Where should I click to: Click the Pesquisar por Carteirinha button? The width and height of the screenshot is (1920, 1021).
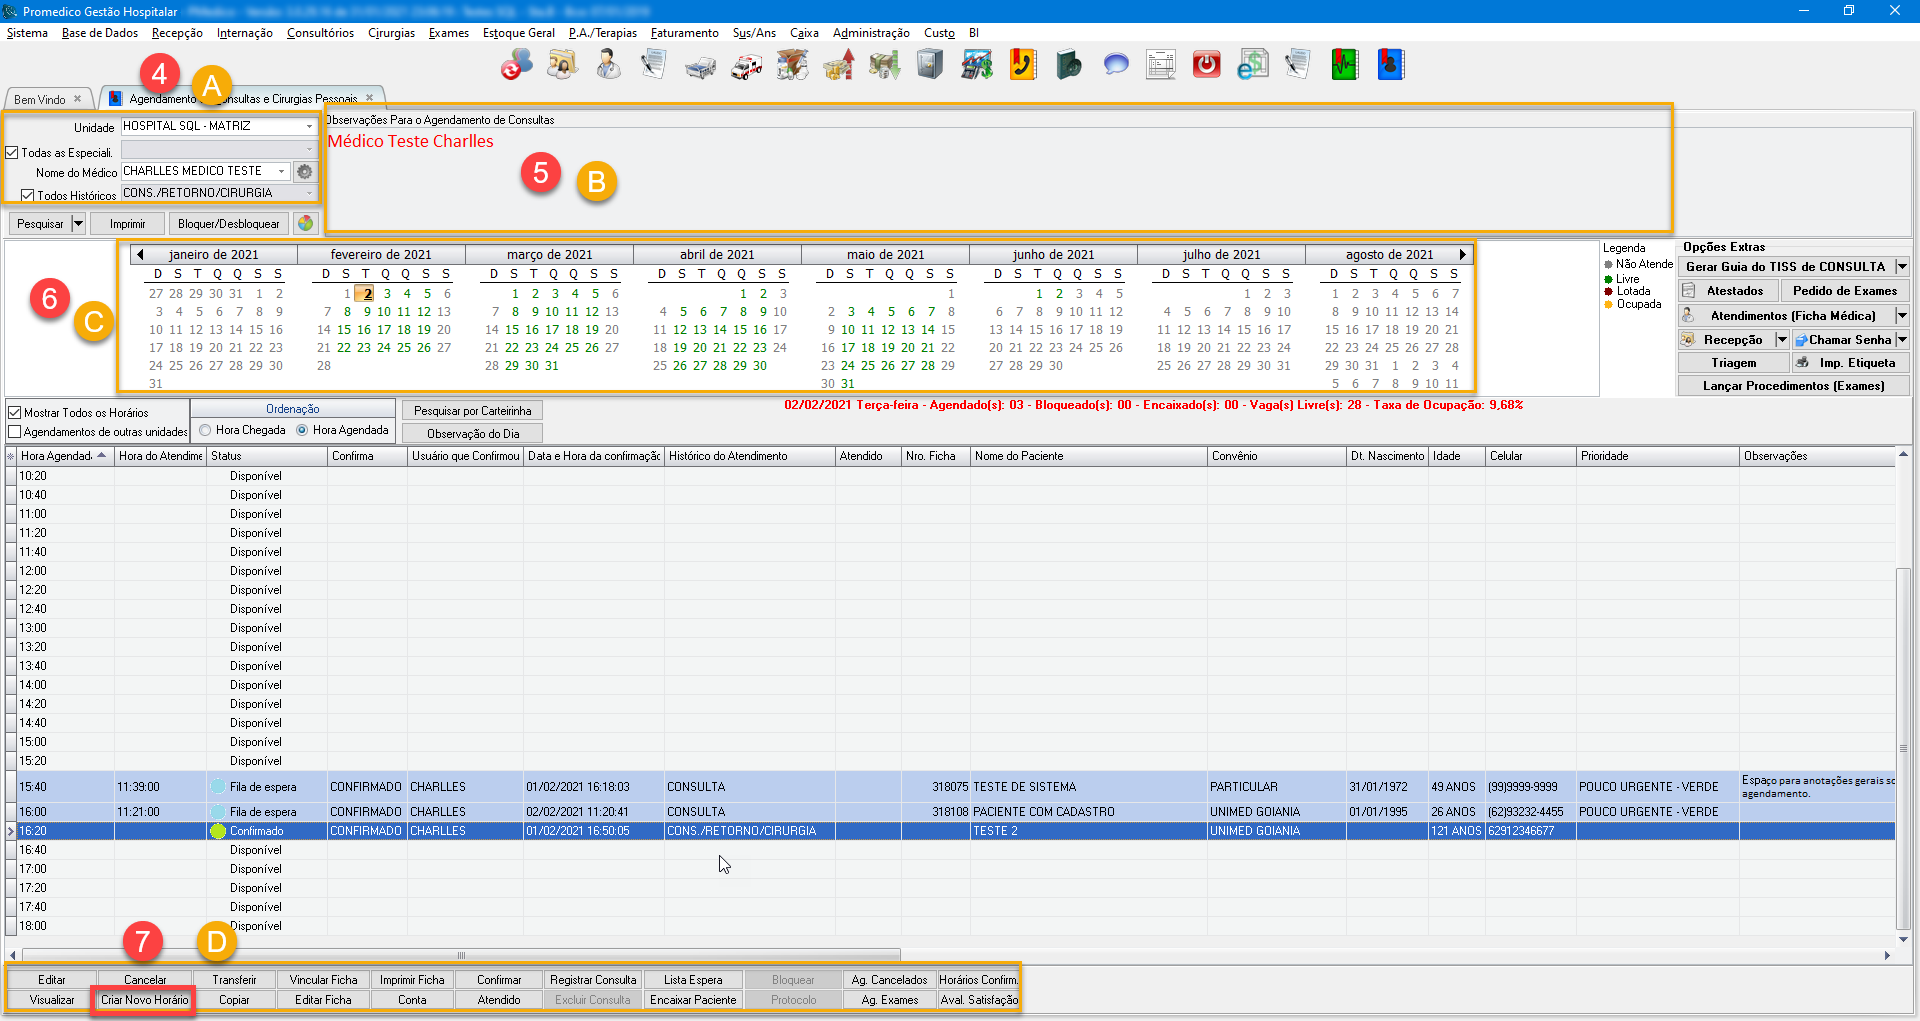[x=472, y=411]
